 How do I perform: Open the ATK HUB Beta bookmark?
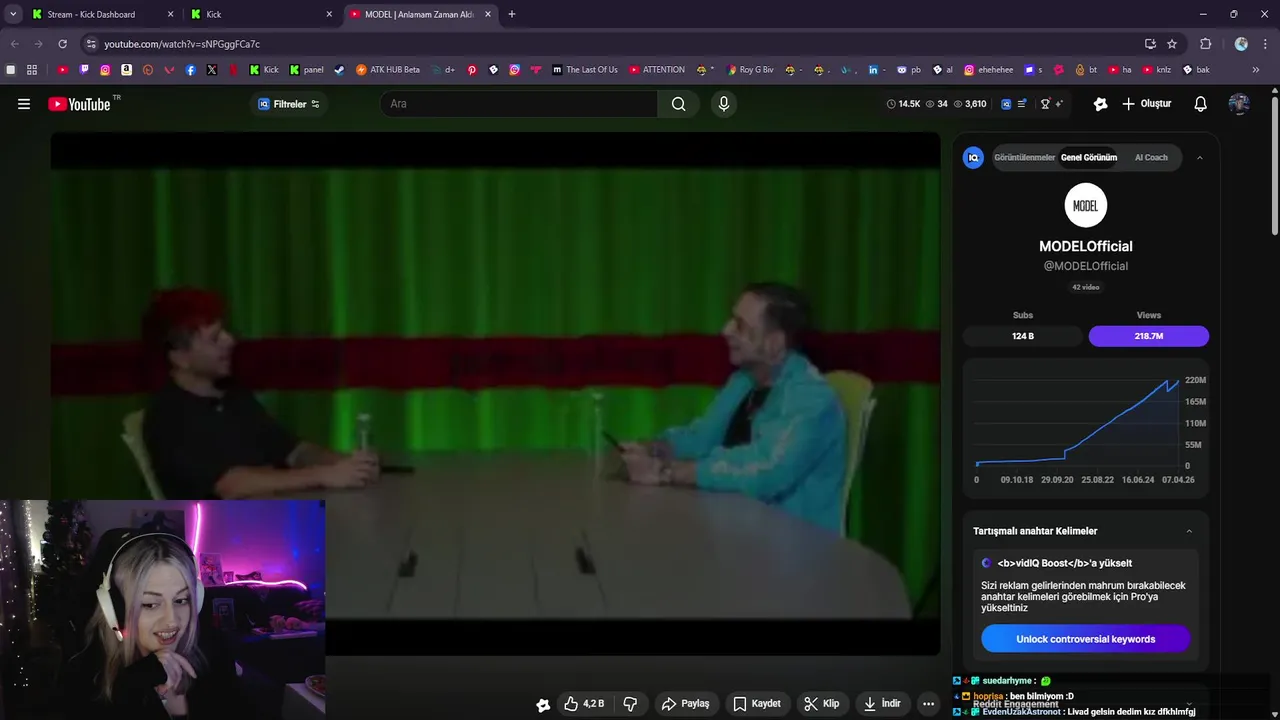388,70
